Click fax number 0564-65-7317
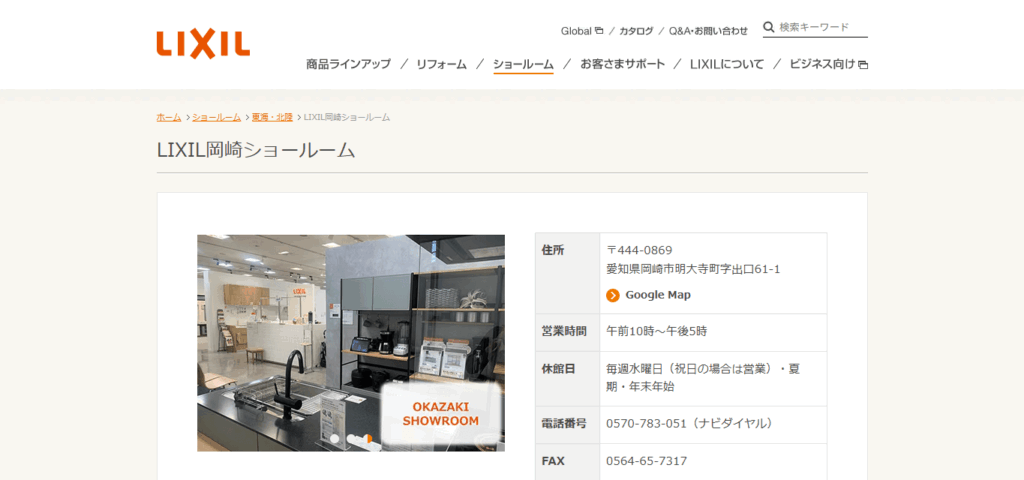The width and height of the screenshot is (1024, 480). [647, 461]
